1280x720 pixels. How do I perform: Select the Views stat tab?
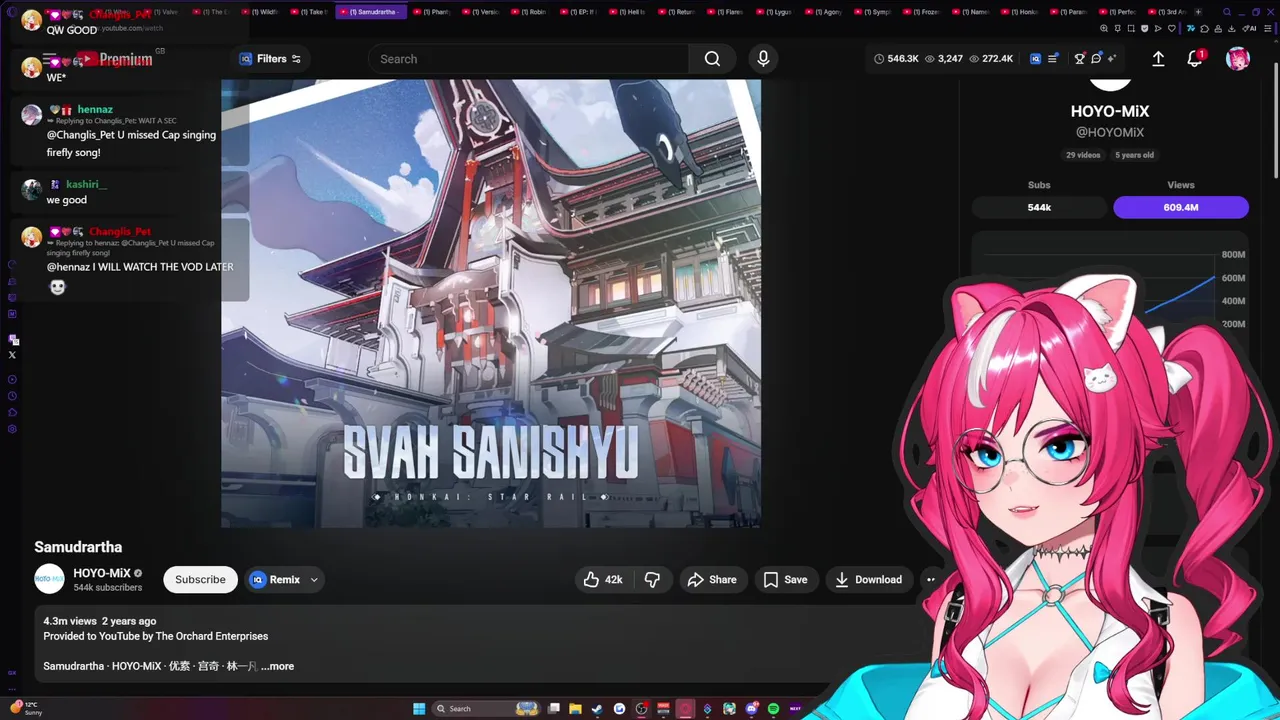1181,207
